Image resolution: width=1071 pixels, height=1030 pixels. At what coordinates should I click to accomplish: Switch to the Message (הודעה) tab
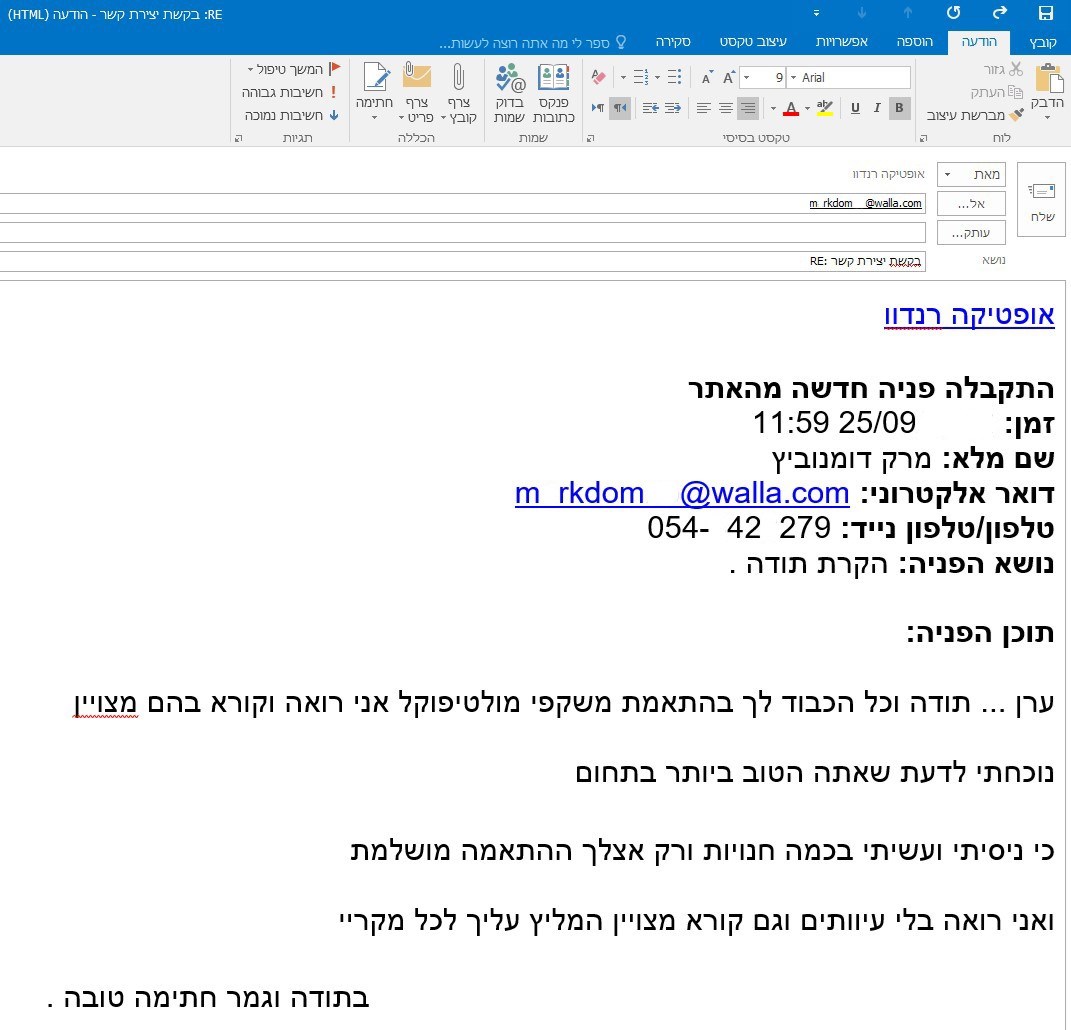(x=979, y=42)
